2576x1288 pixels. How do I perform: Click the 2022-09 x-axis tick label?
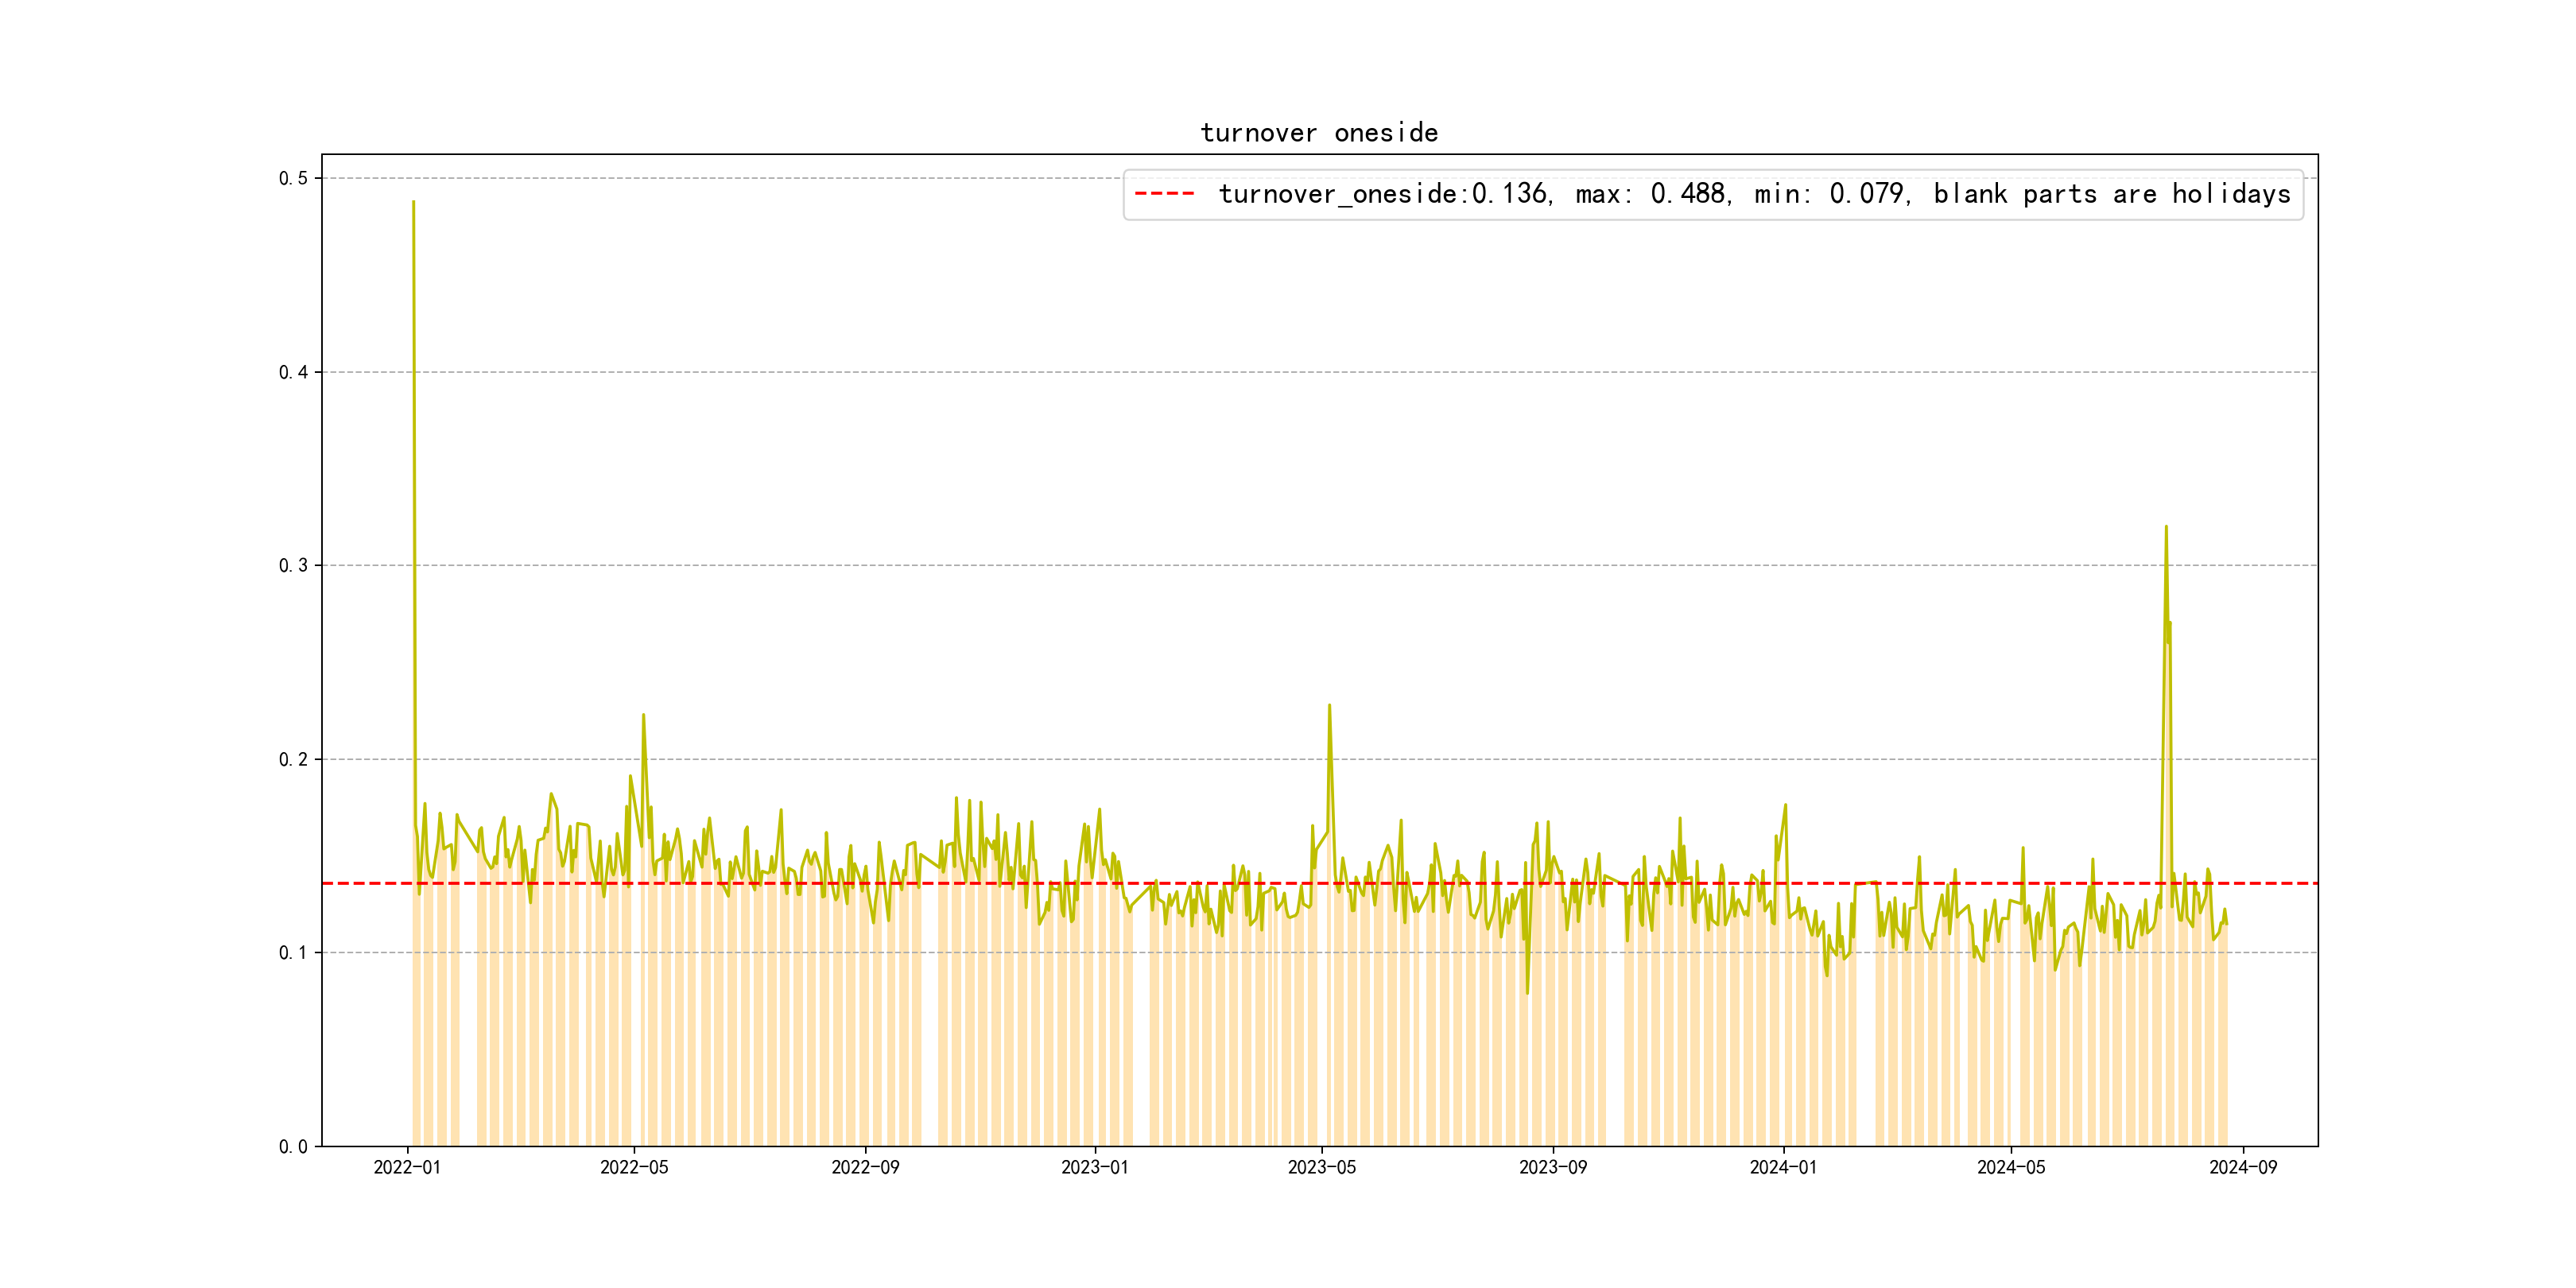pyautogui.click(x=865, y=1167)
